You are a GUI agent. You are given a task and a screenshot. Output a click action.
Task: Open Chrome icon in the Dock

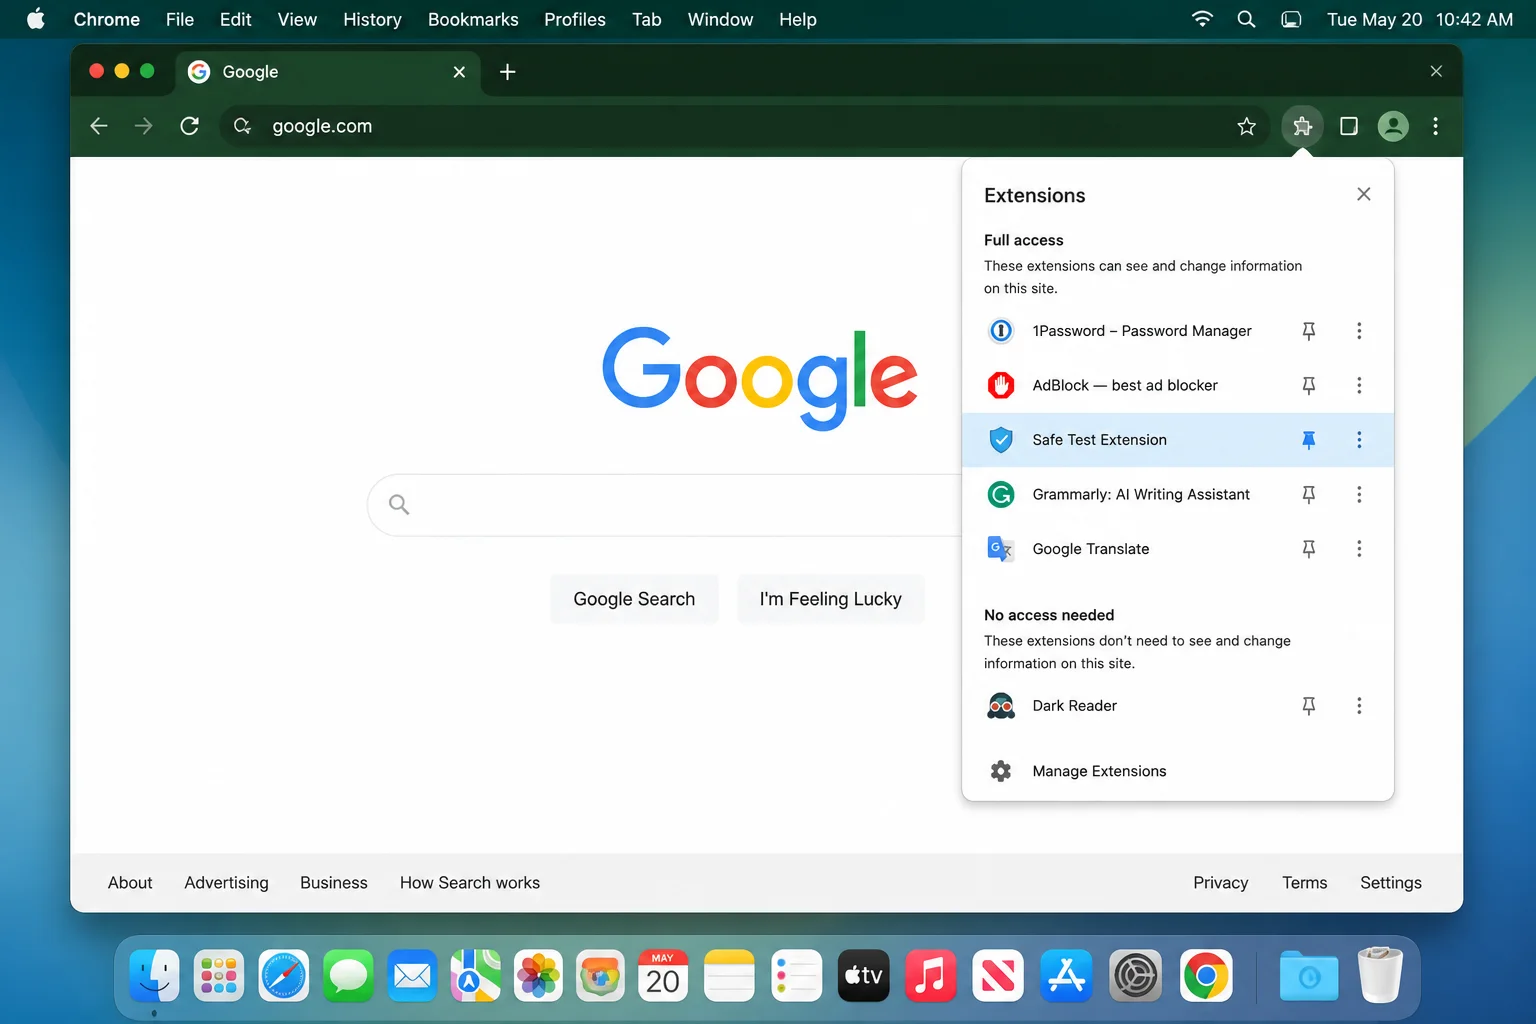pos(1206,976)
